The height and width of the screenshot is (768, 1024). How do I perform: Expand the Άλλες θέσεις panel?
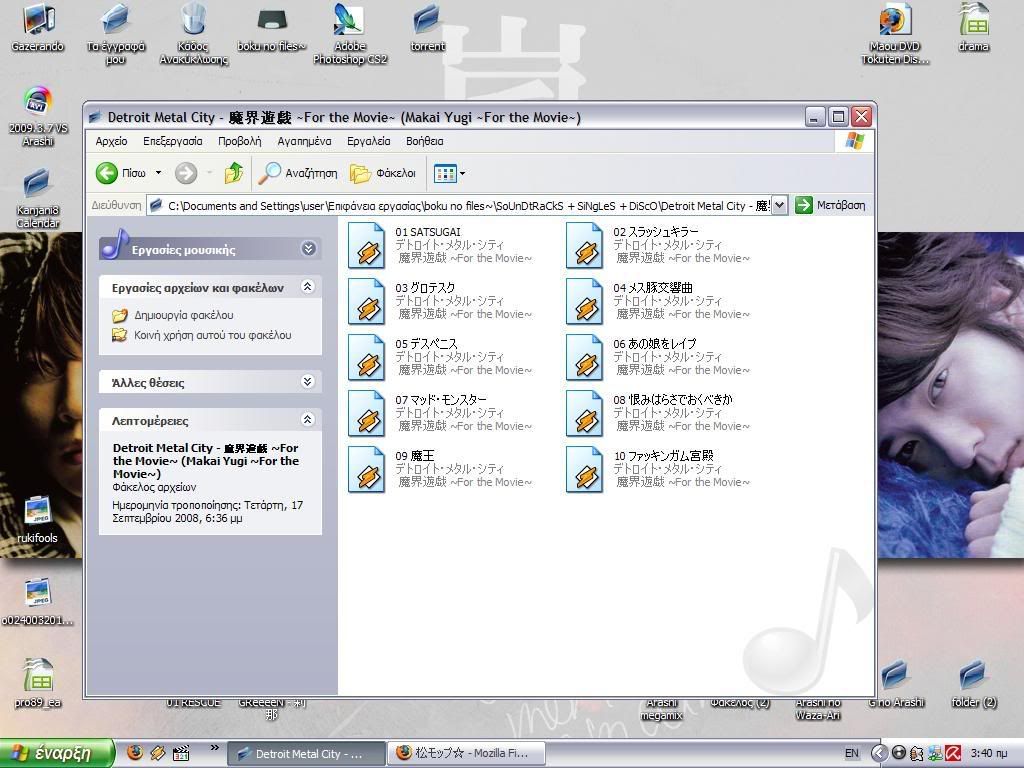pyautogui.click(x=308, y=381)
